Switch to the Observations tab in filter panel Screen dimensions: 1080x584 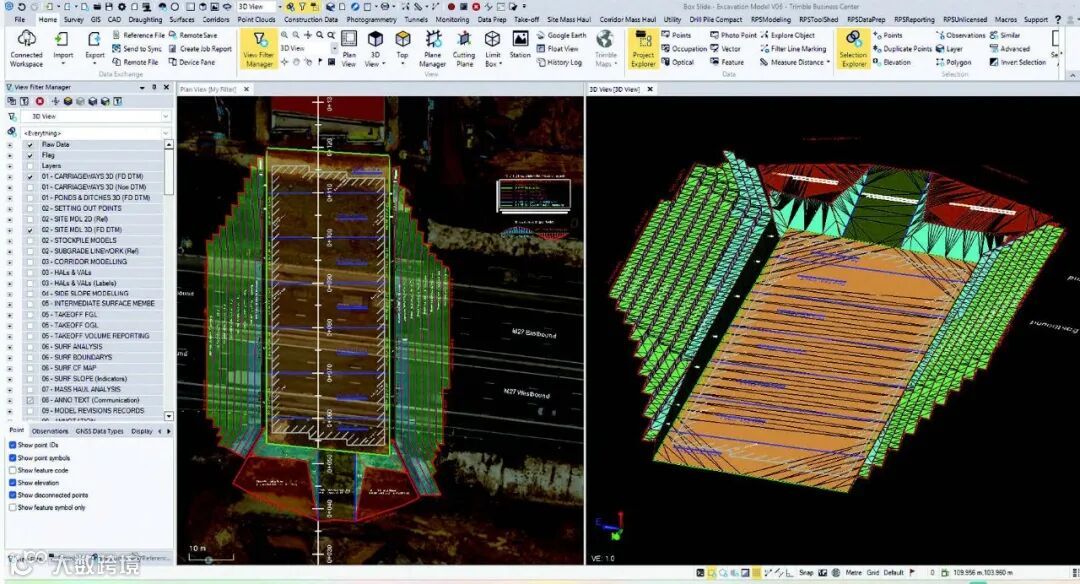pyautogui.click(x=50, y=431)
